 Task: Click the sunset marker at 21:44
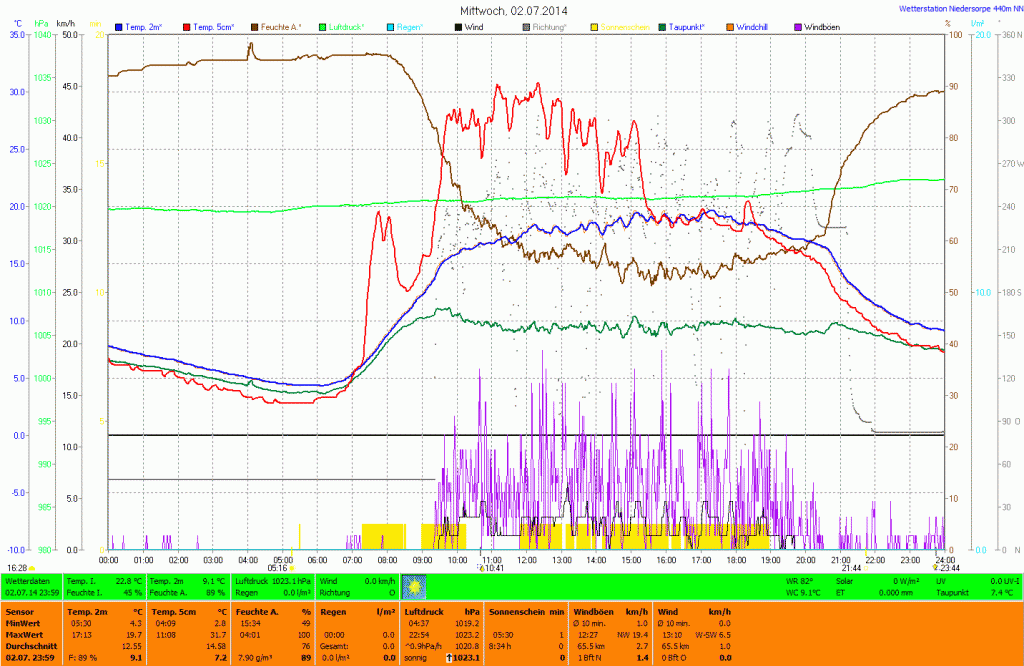pos(866,568)
